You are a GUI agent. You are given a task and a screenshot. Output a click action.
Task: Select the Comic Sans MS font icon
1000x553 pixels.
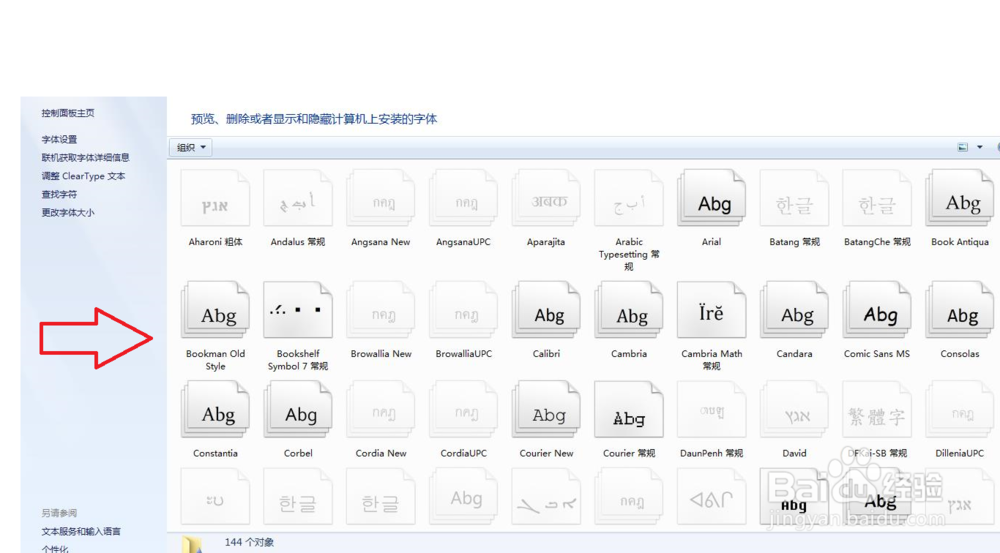click(x=877, y=310)
